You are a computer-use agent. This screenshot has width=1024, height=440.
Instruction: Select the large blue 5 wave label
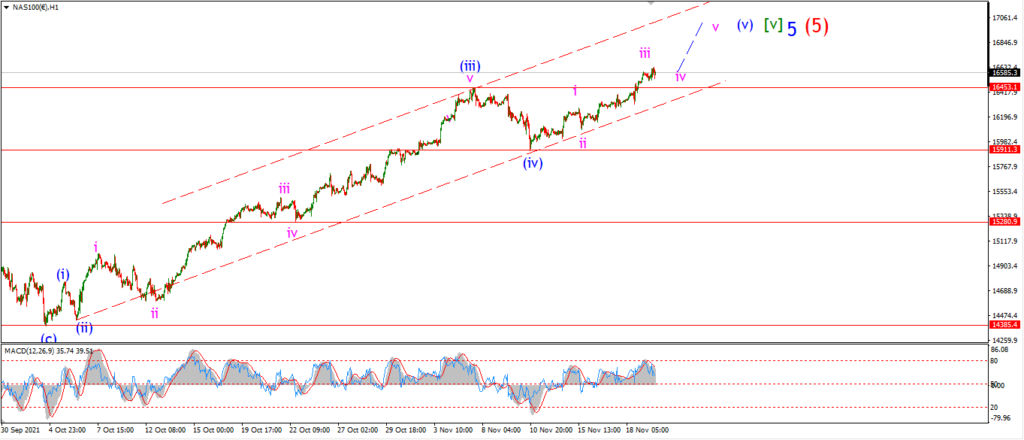(x=792, y=28)
